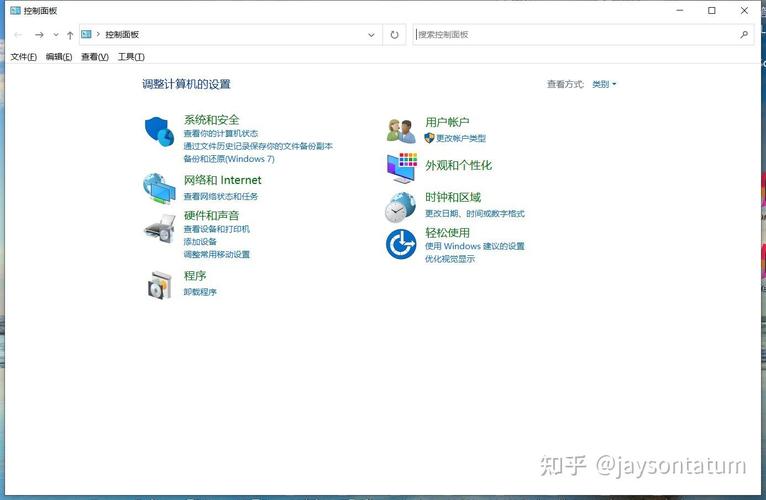
Task: Open the 用户帐户 category link
Action: click(447, 122)
